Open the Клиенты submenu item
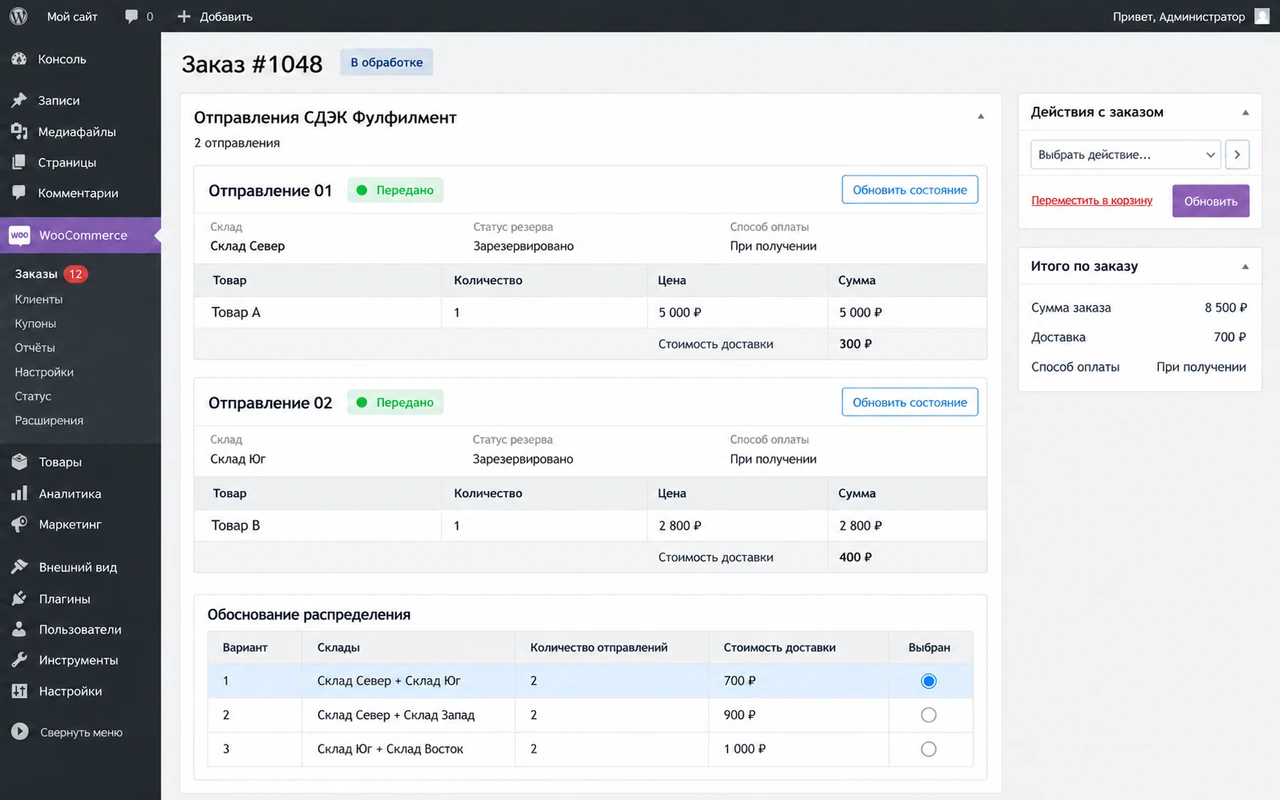The width and height of the screenshot is (1280, 800). 38,299
